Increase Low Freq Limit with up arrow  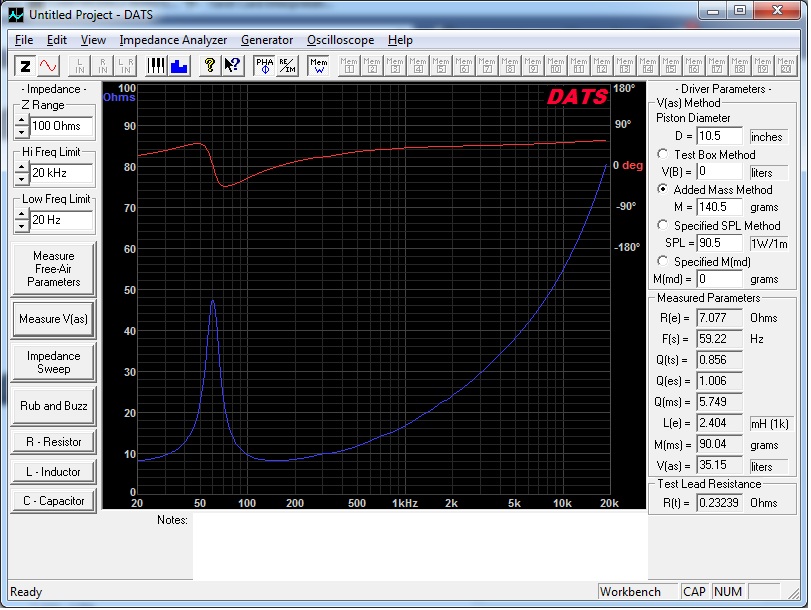21,215
